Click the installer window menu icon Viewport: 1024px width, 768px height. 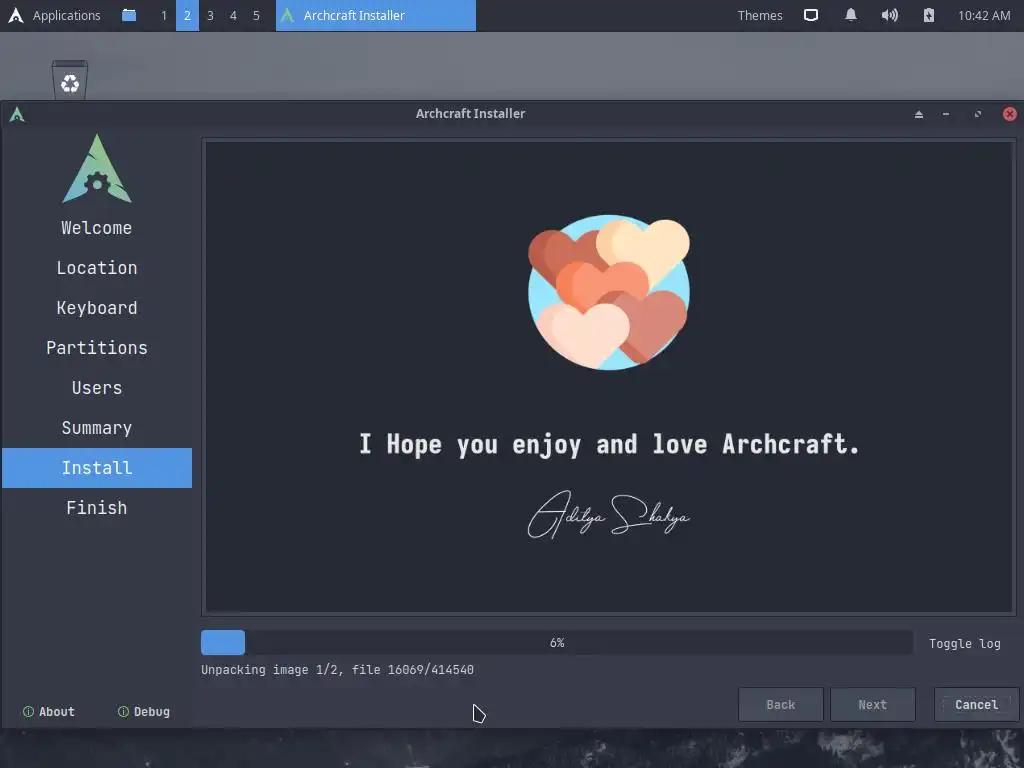17,114
